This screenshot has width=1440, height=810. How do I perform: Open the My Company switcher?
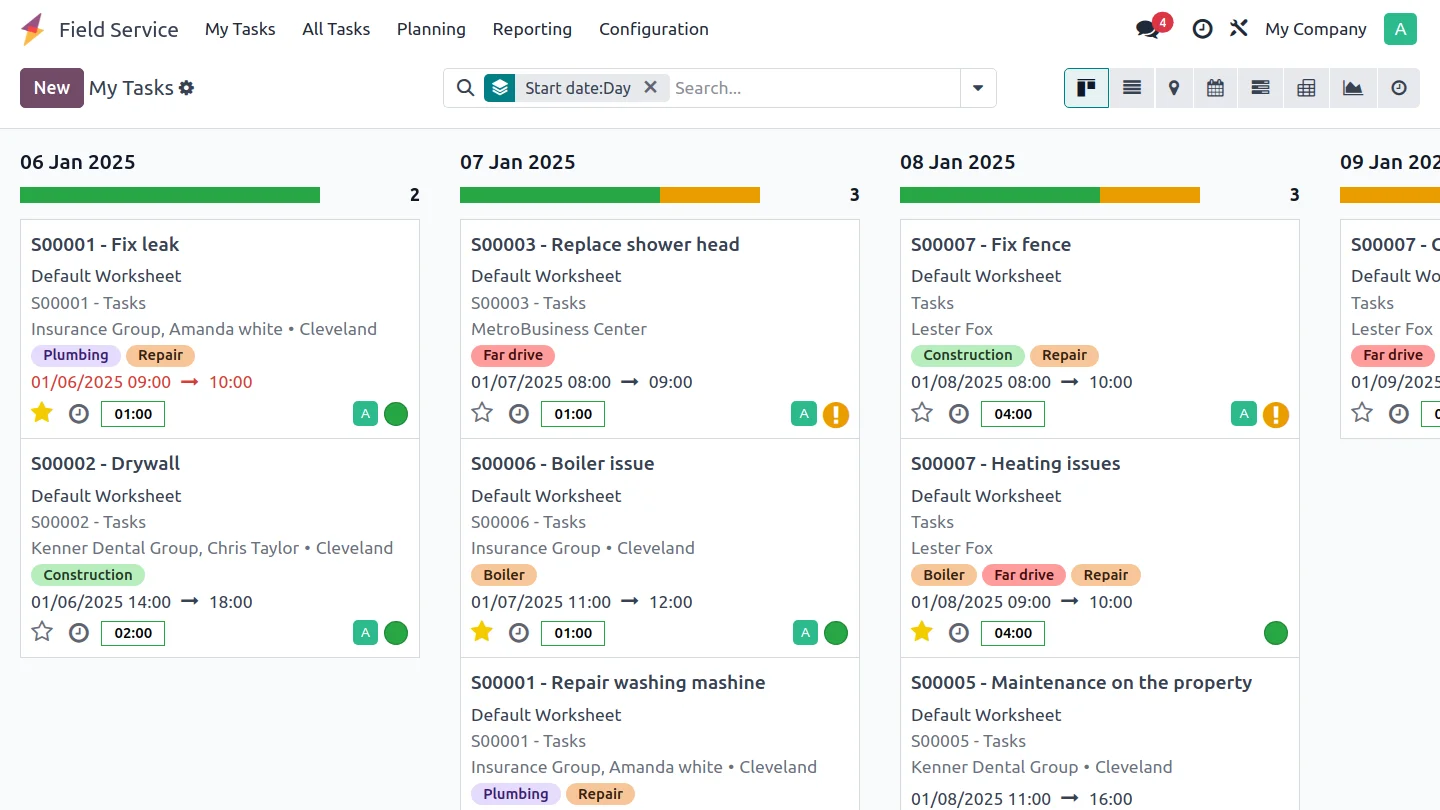[x=1315, y=29]
